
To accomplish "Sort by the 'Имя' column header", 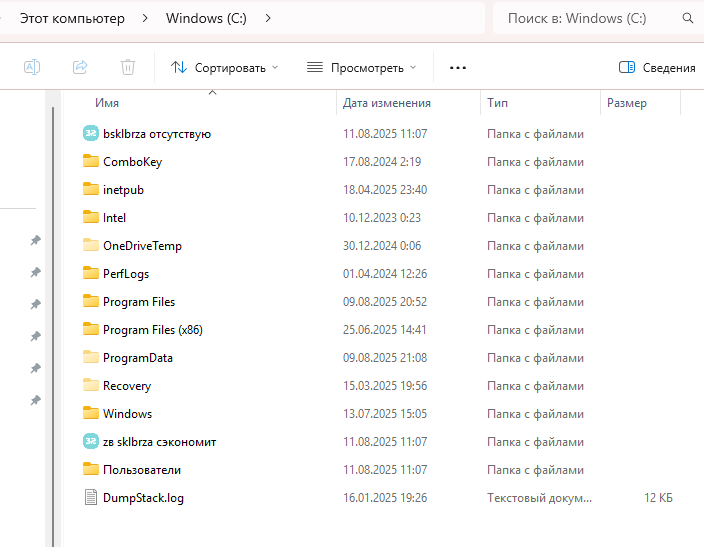I will point(107,103).
